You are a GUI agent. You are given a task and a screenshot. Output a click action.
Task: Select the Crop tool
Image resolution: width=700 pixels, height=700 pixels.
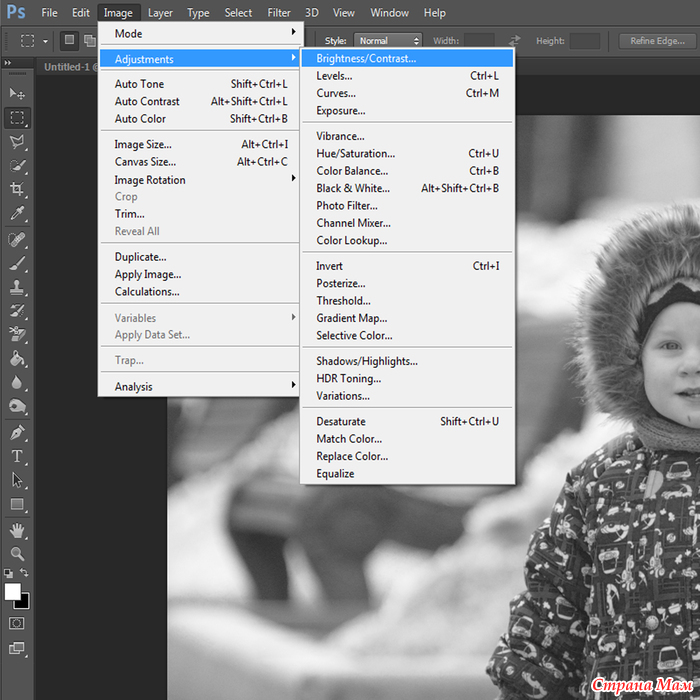tap(17, 189)
